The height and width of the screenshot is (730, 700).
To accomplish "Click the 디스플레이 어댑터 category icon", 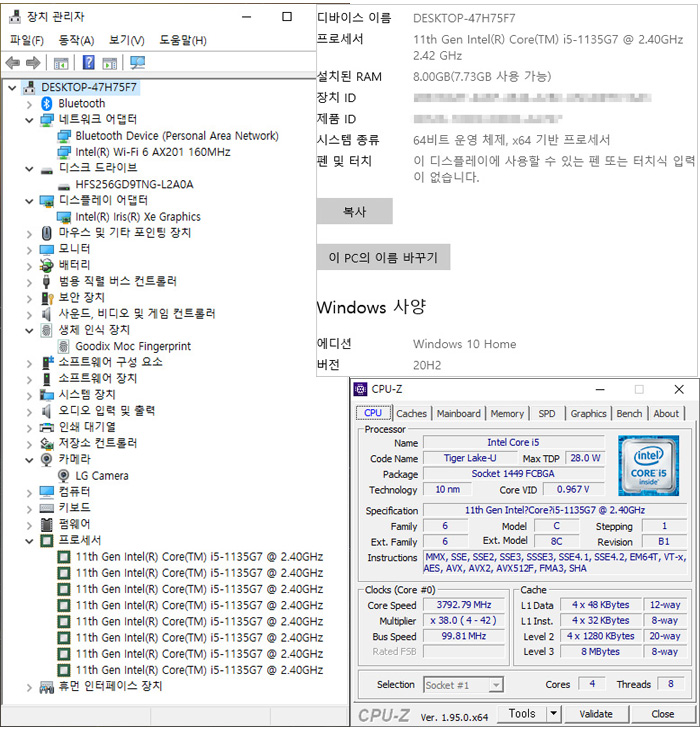I will coord(47,201).
